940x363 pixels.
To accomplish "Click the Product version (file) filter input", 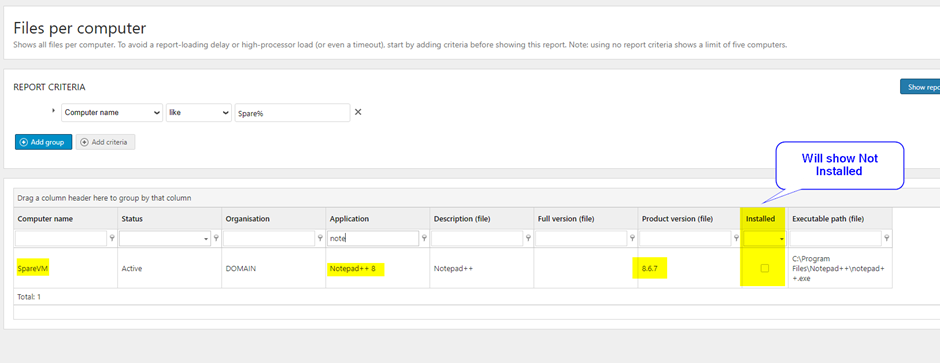I will point(685,238).
